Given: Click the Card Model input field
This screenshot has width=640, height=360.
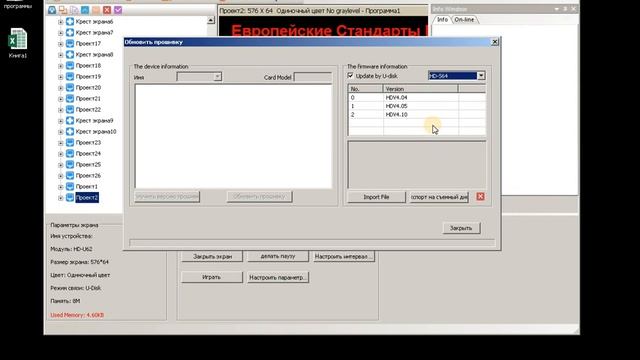Looking at the screenshot, I should [x=313, y=77].
